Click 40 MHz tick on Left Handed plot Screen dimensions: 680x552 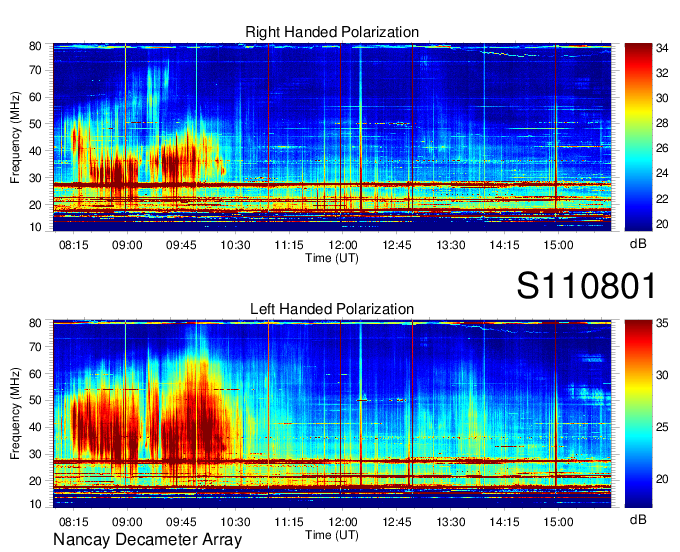pos(35,428)
